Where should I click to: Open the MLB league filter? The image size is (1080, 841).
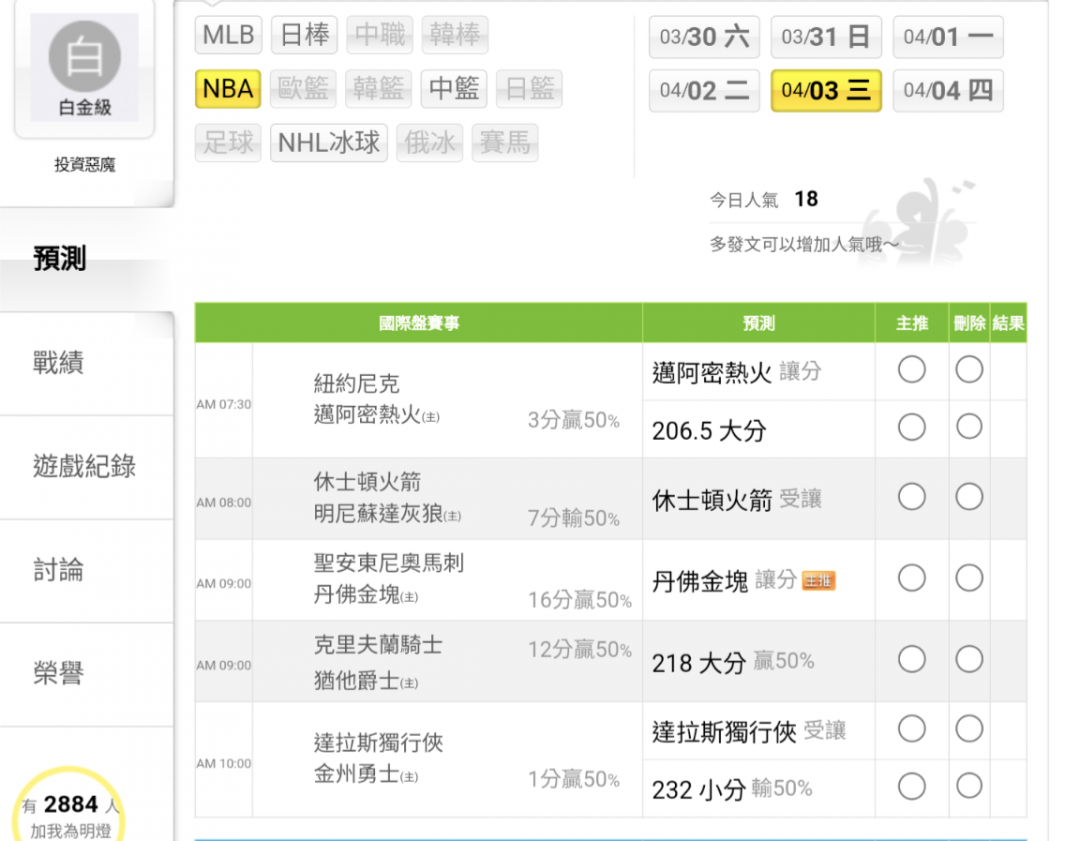point(229,34)
